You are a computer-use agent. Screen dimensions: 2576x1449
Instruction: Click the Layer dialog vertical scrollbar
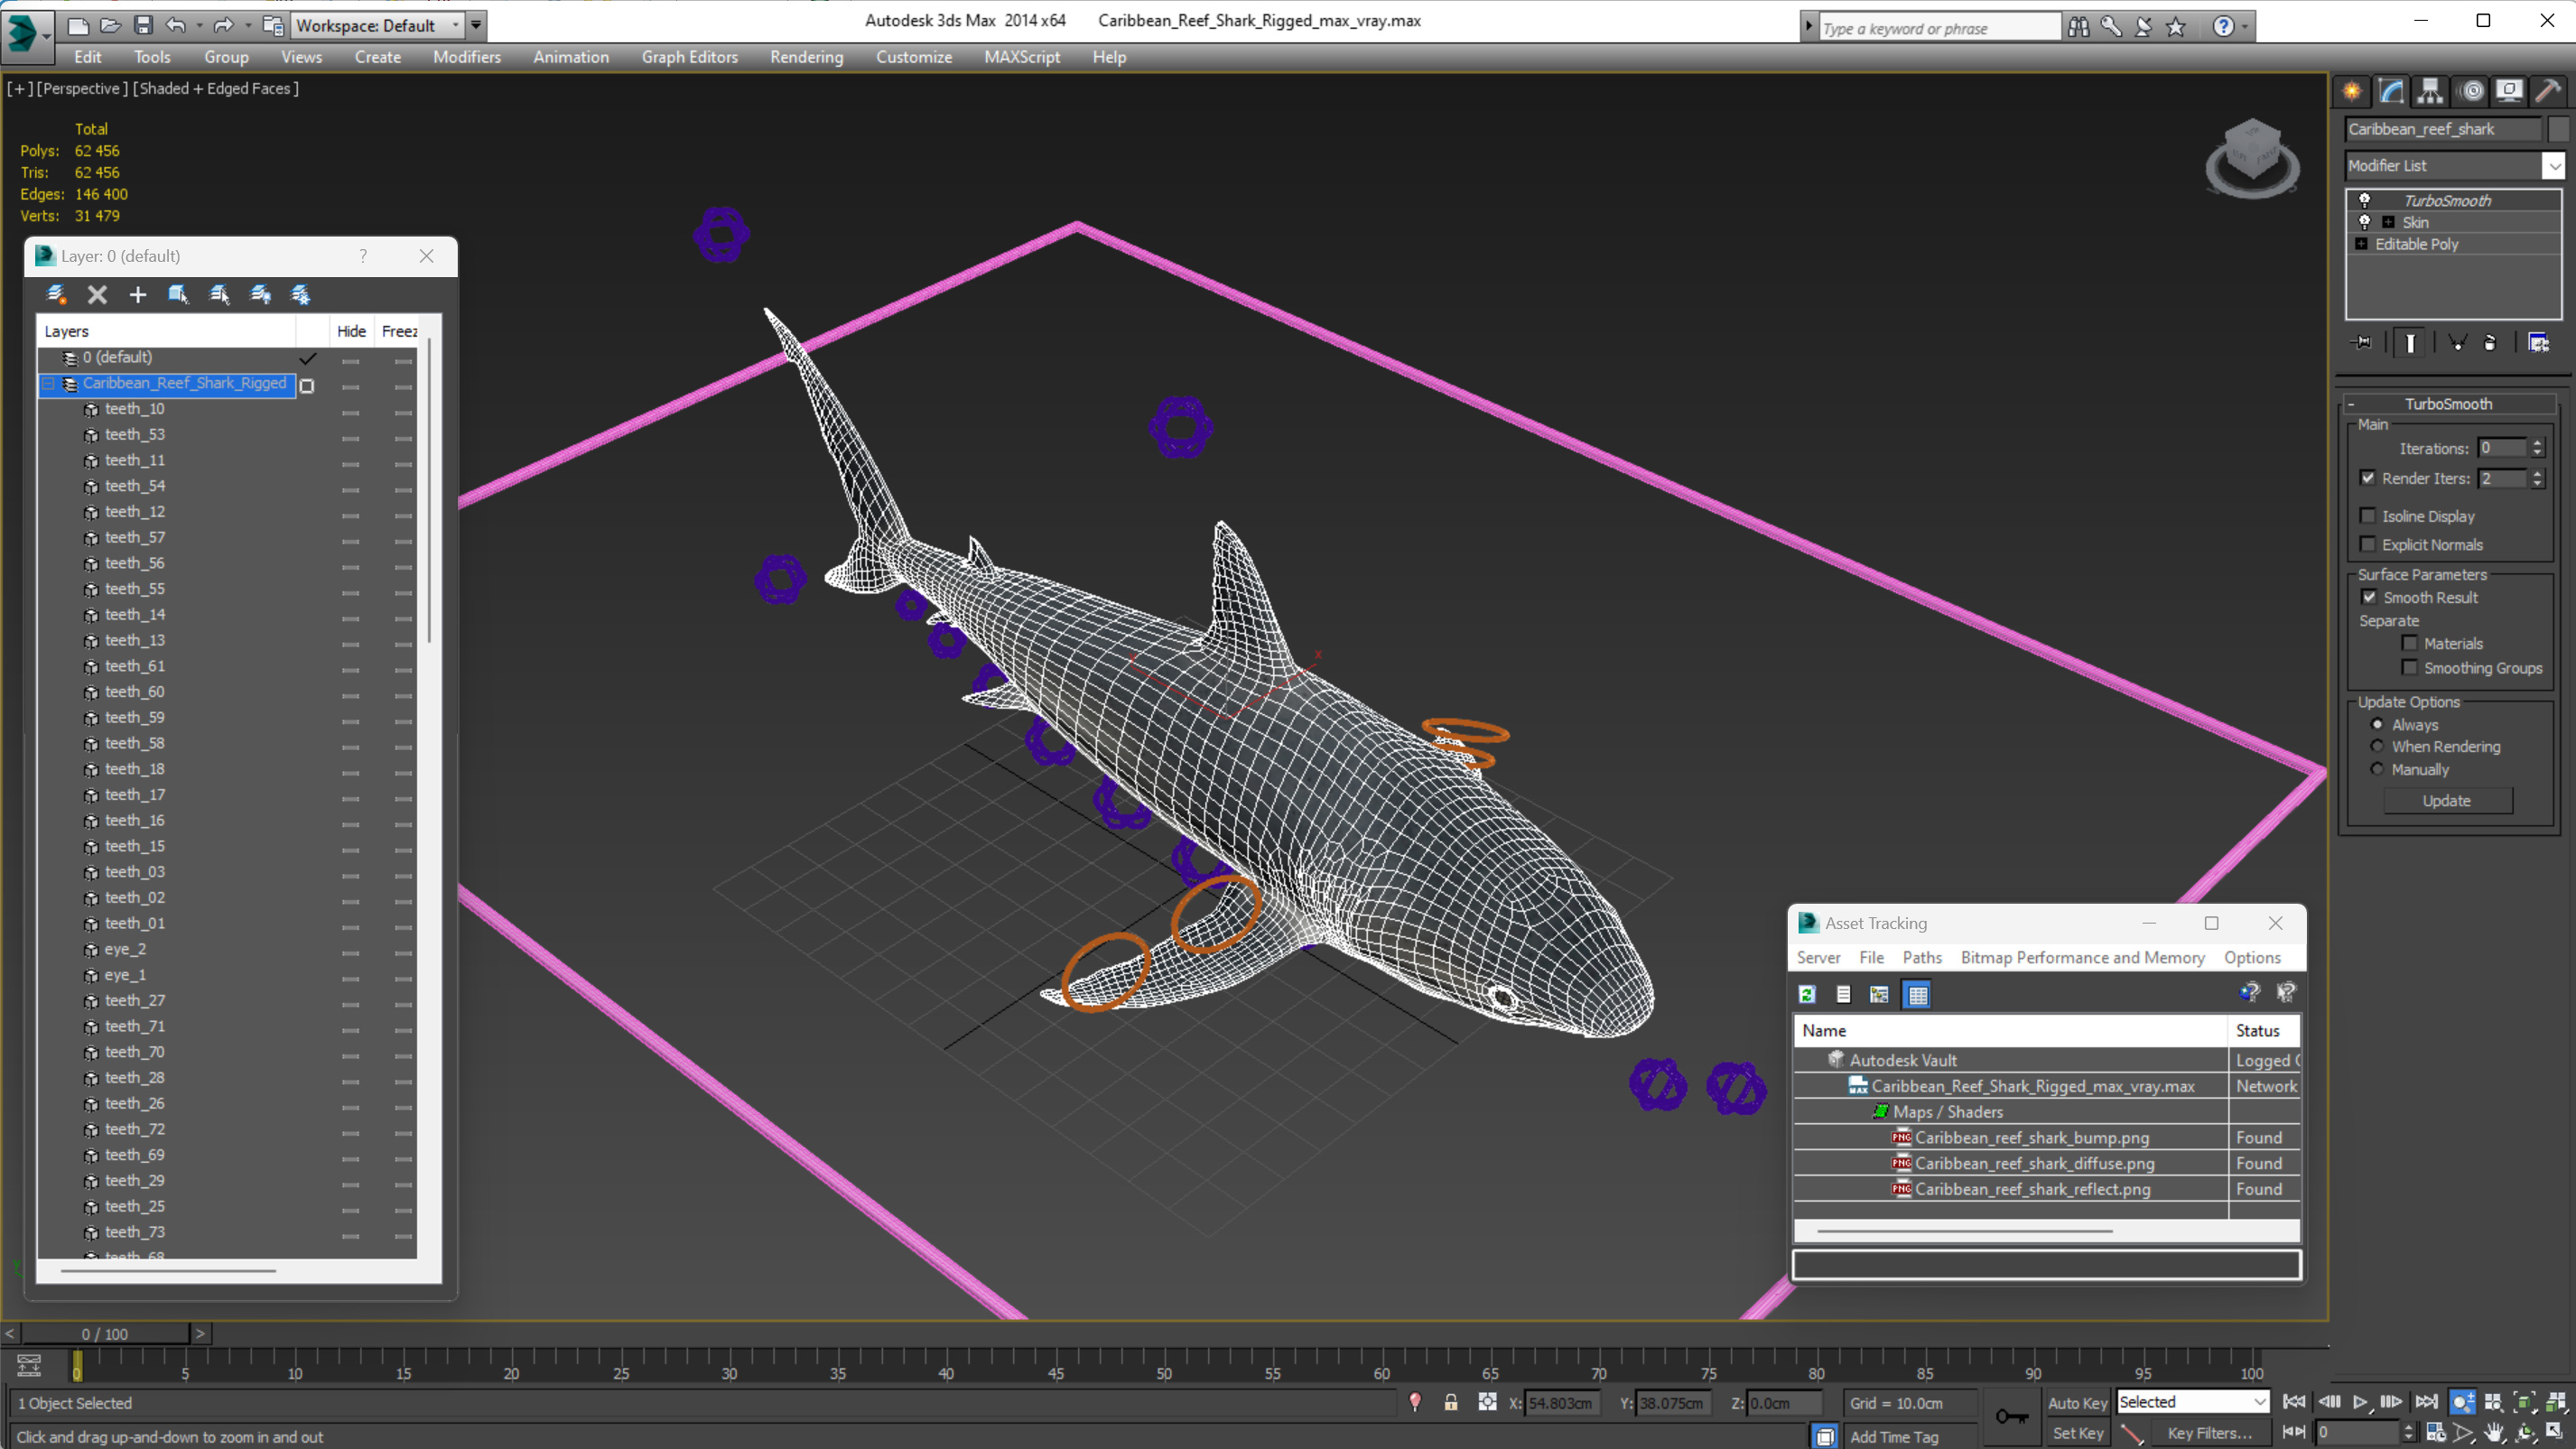(429, 490)
